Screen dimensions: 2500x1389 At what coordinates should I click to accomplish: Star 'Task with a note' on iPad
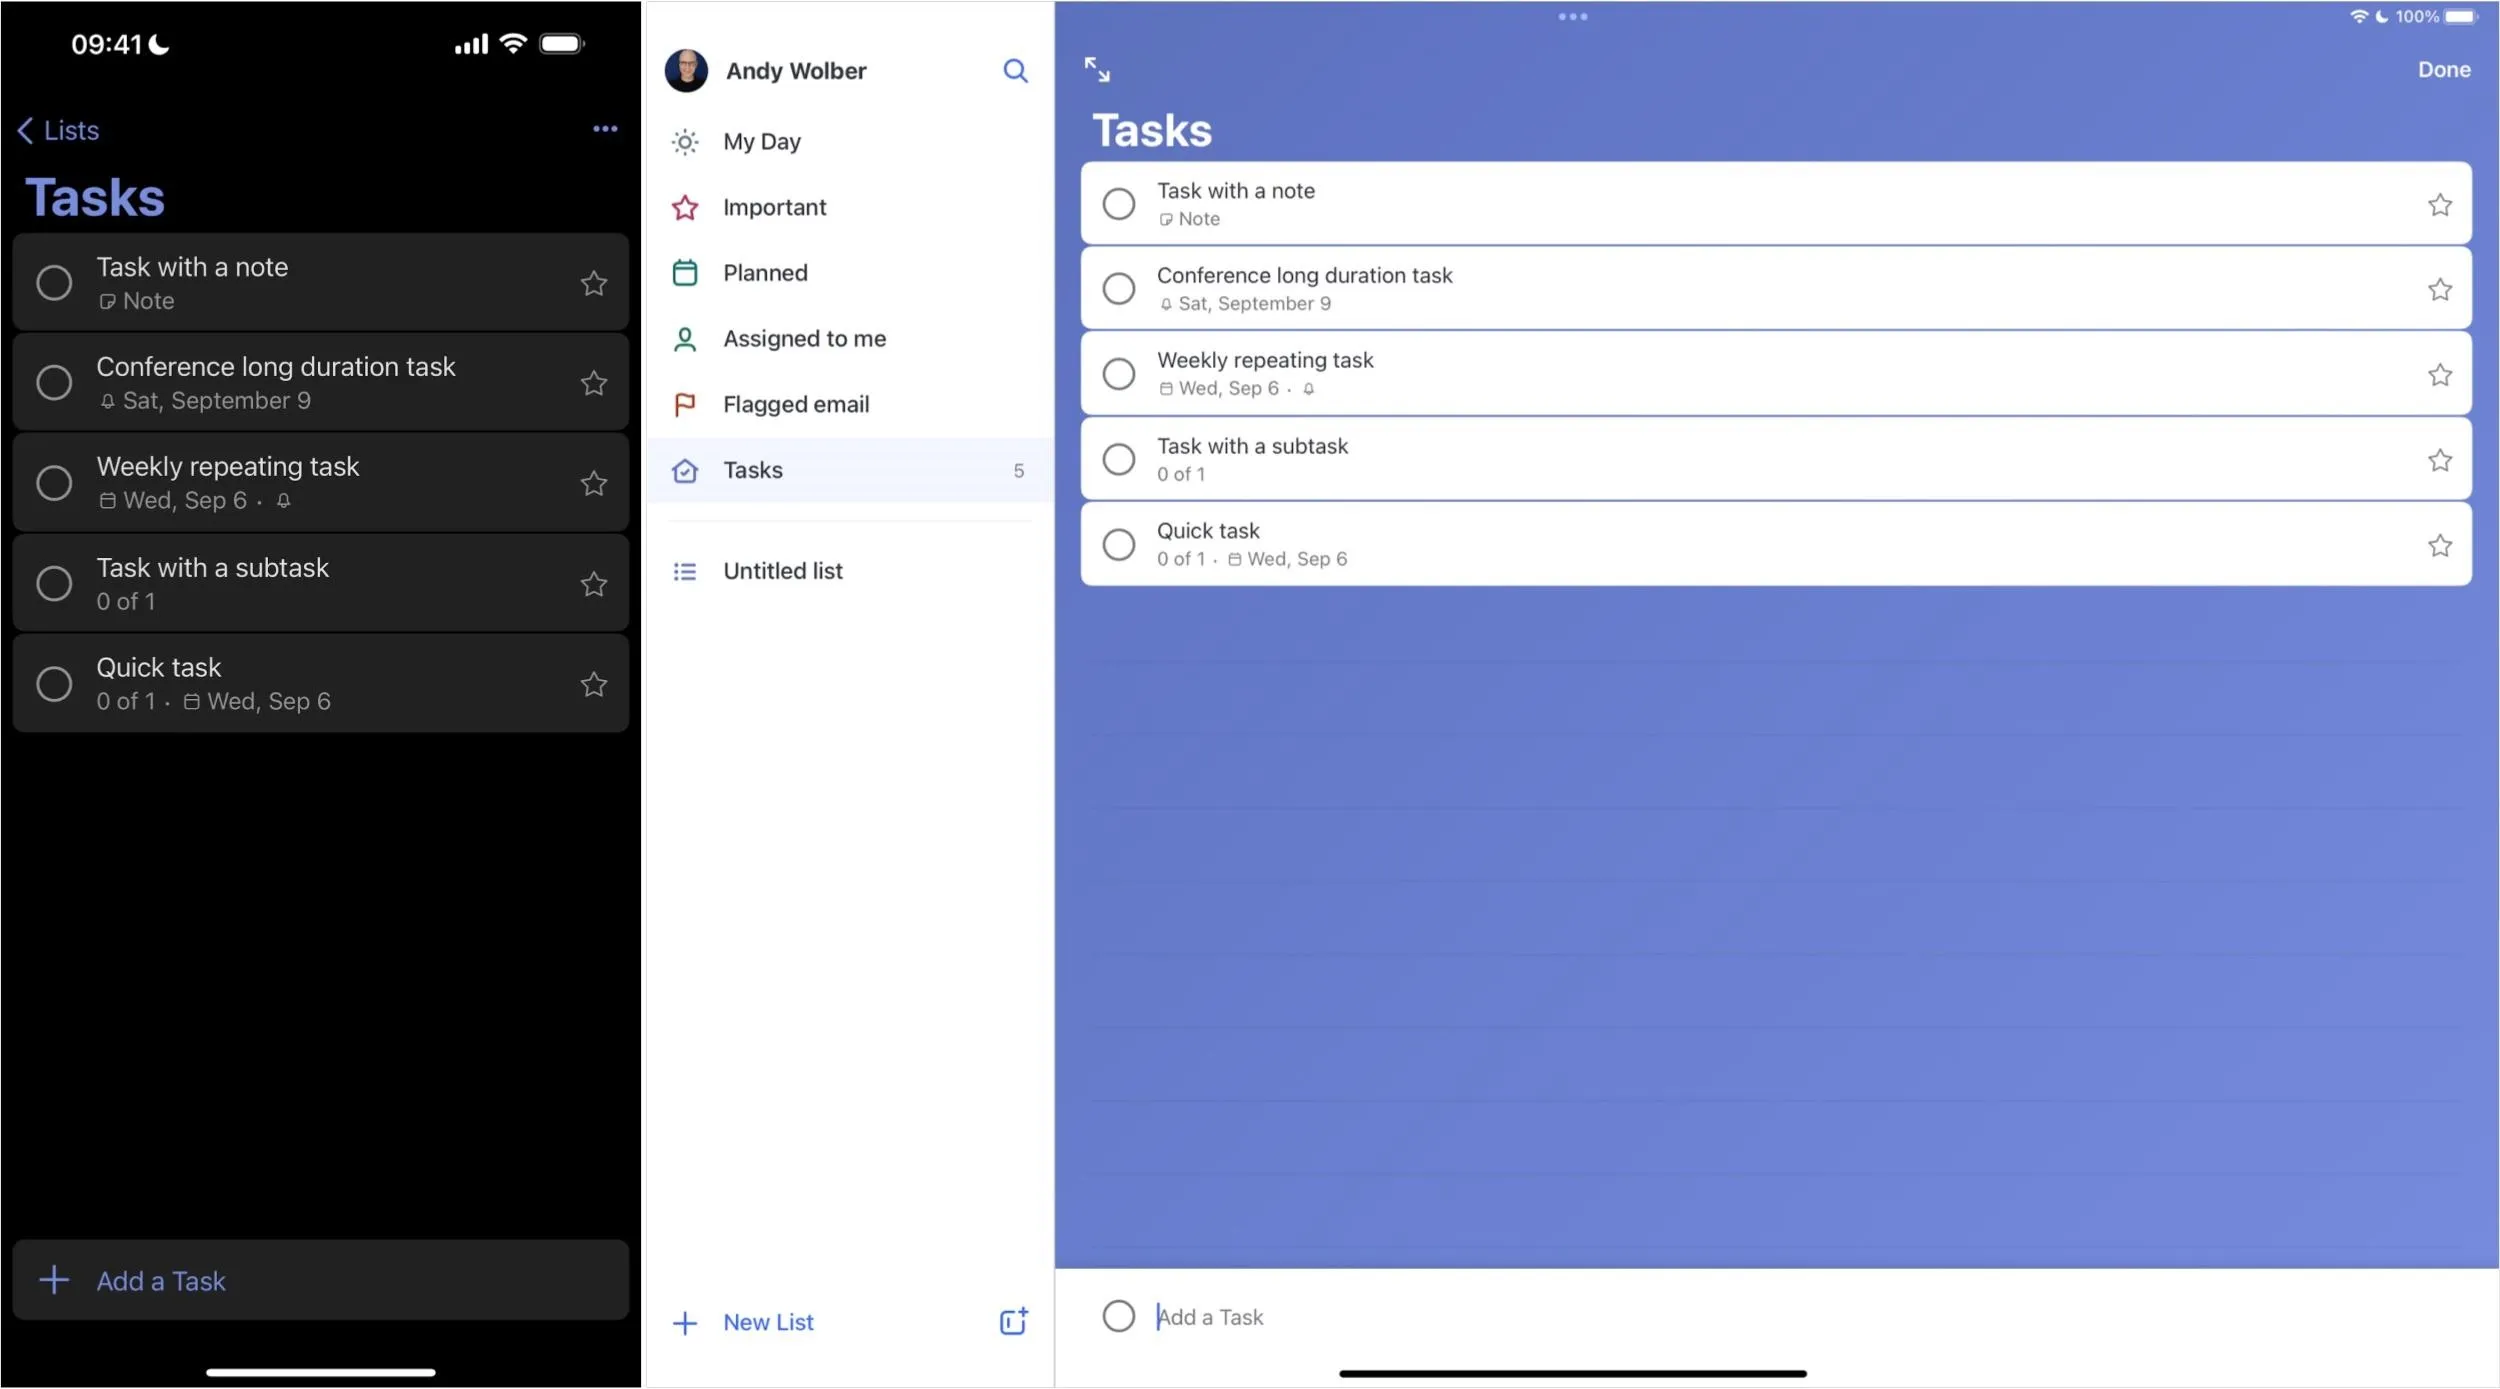coord(2440,205)
